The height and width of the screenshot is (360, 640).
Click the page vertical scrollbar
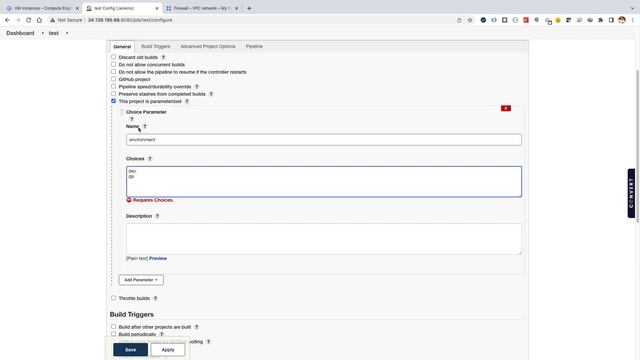(x=638, y=146)
